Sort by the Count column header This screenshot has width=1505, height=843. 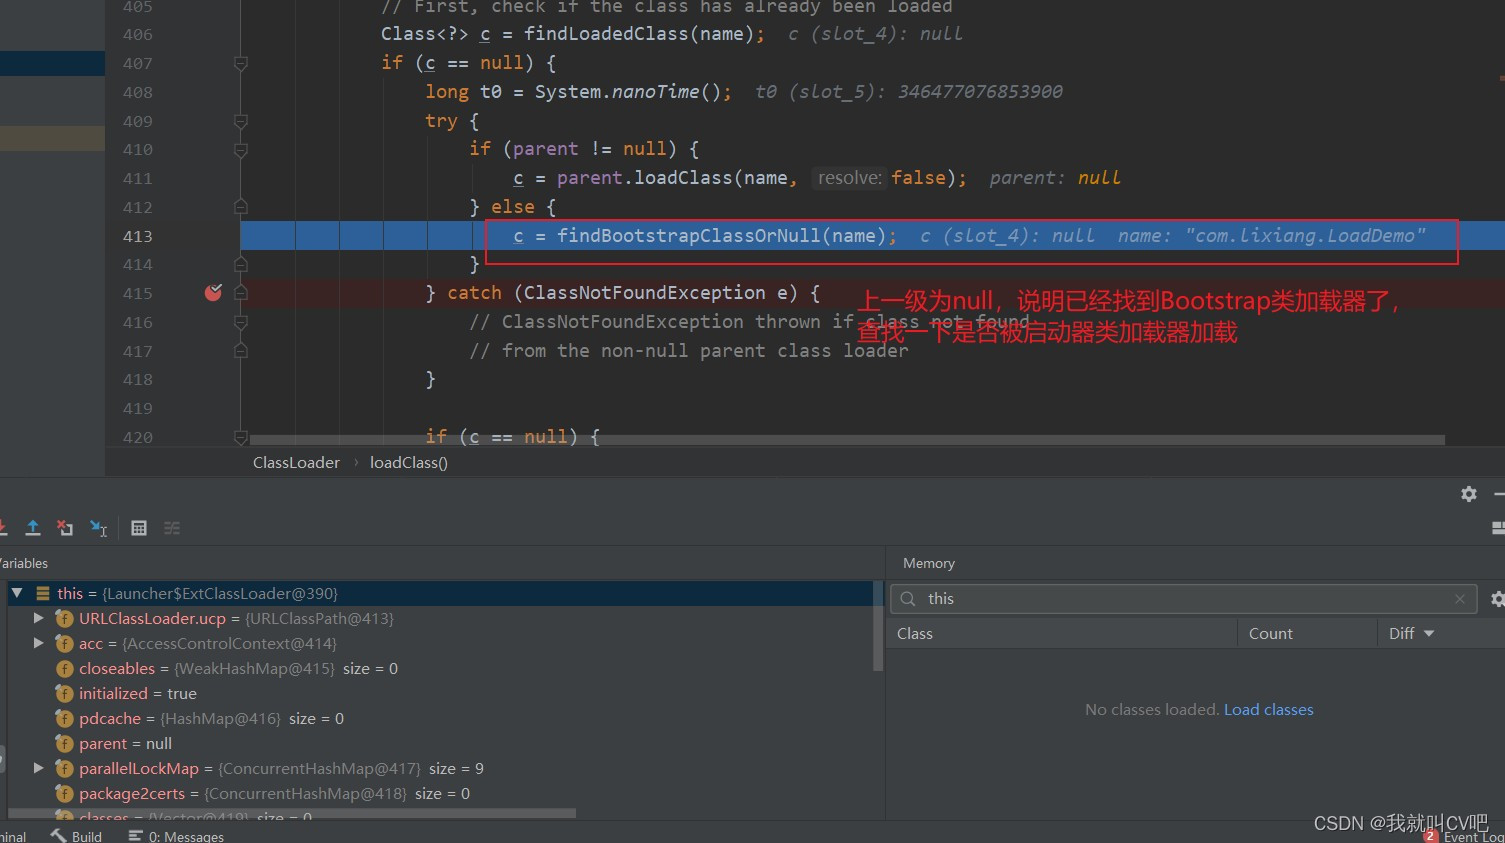pos(1307,633)
